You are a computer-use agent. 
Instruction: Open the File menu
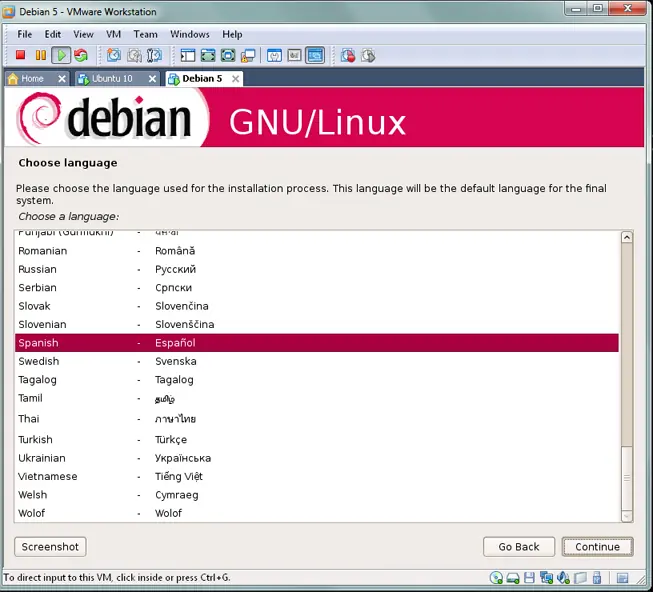pyautogui.click(x=25, y=34)
